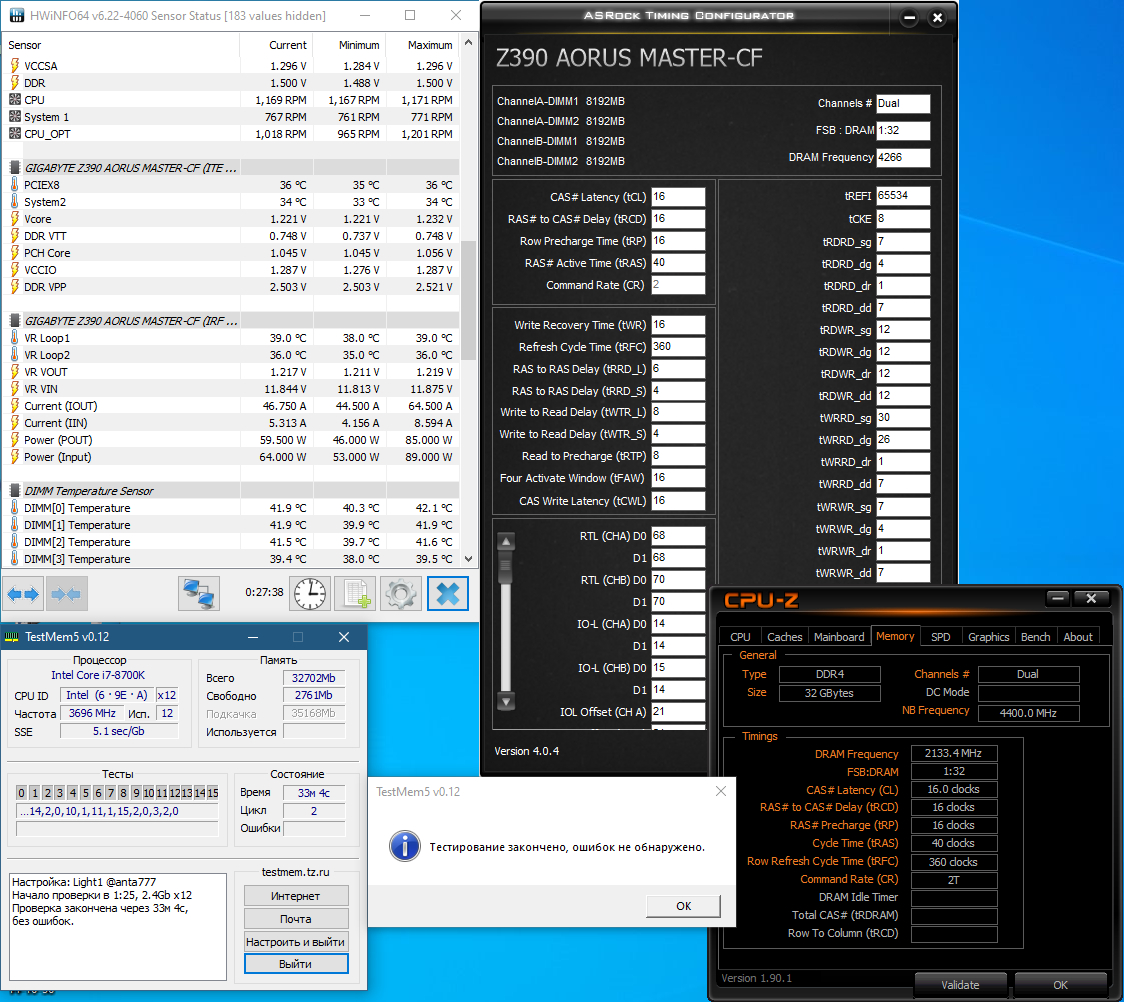Click the Validate button in CPU-Z
1124x1002 pixels.
point(960,985)
